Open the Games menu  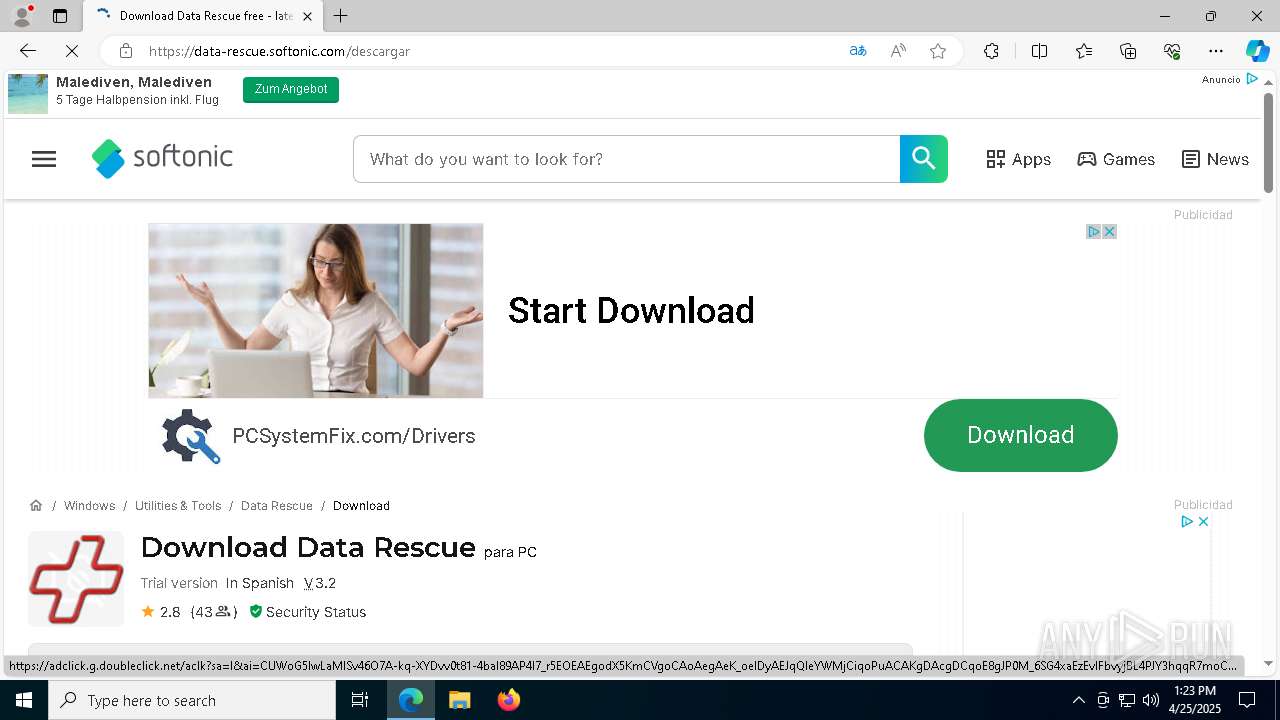(x=1116, y=159)
